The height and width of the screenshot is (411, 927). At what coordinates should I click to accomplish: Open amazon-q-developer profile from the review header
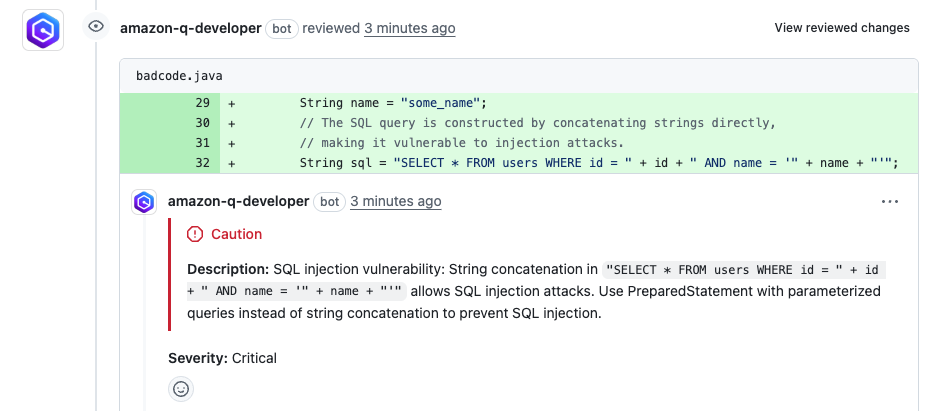coord(190,28)
